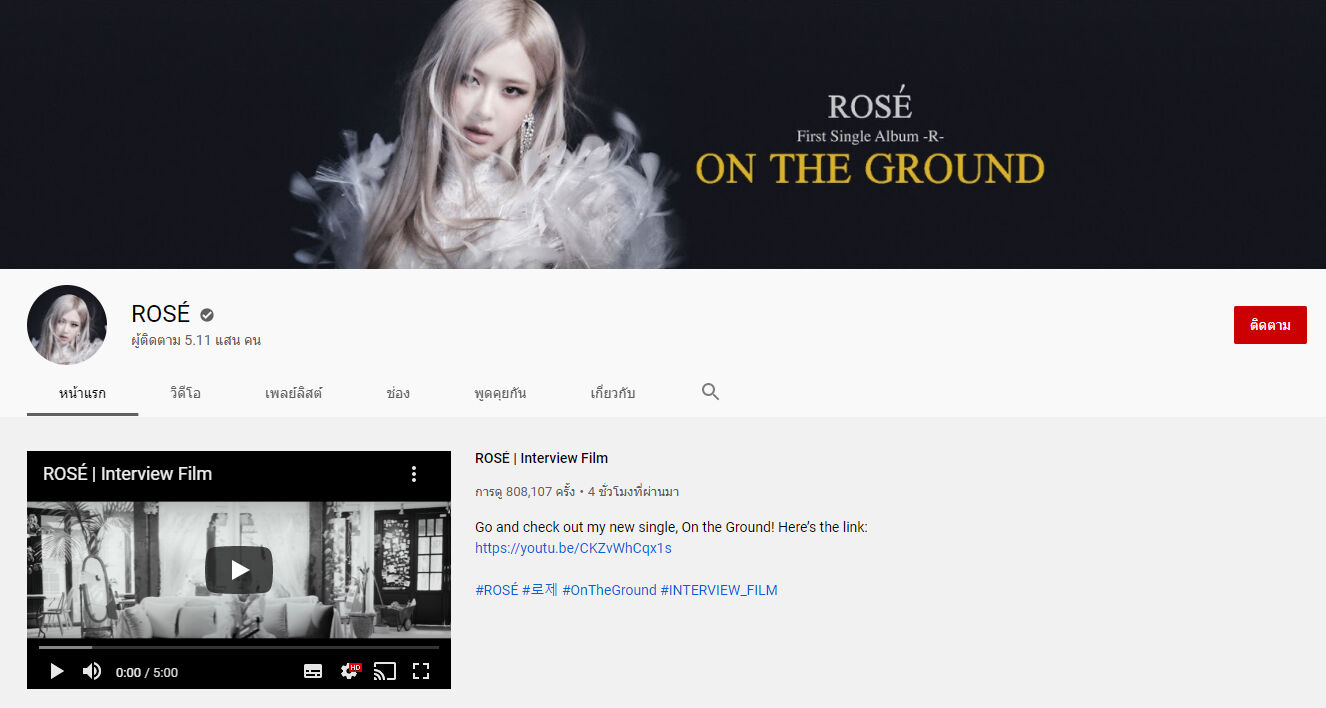1326x708 pixels.
Task: Toggle subtitles with the captions icon
Action: pyautogui.click(x=313, y=671)
